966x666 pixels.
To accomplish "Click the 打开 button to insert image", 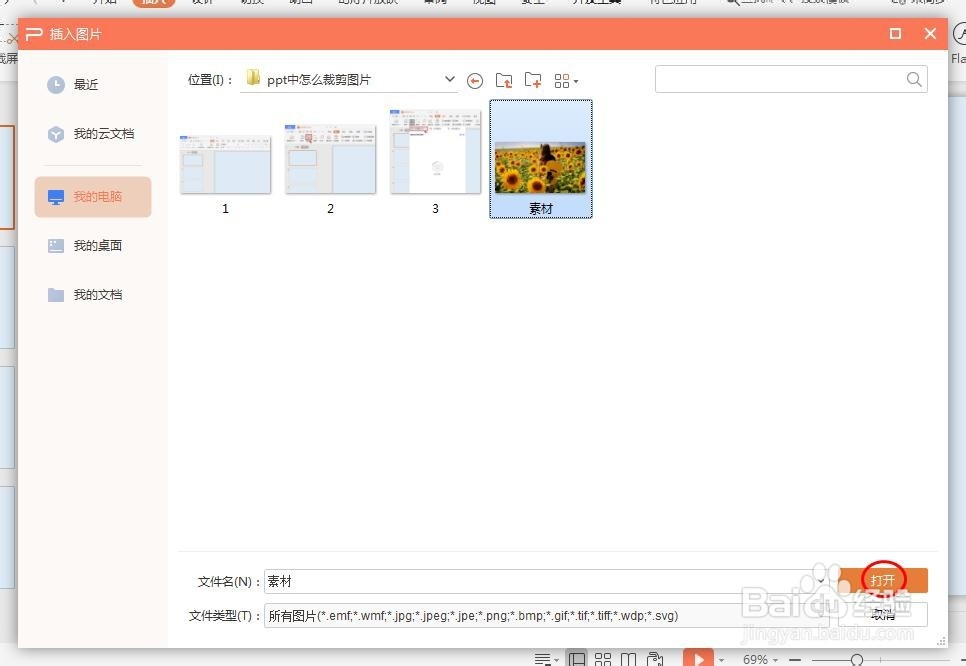I will 884,580.
